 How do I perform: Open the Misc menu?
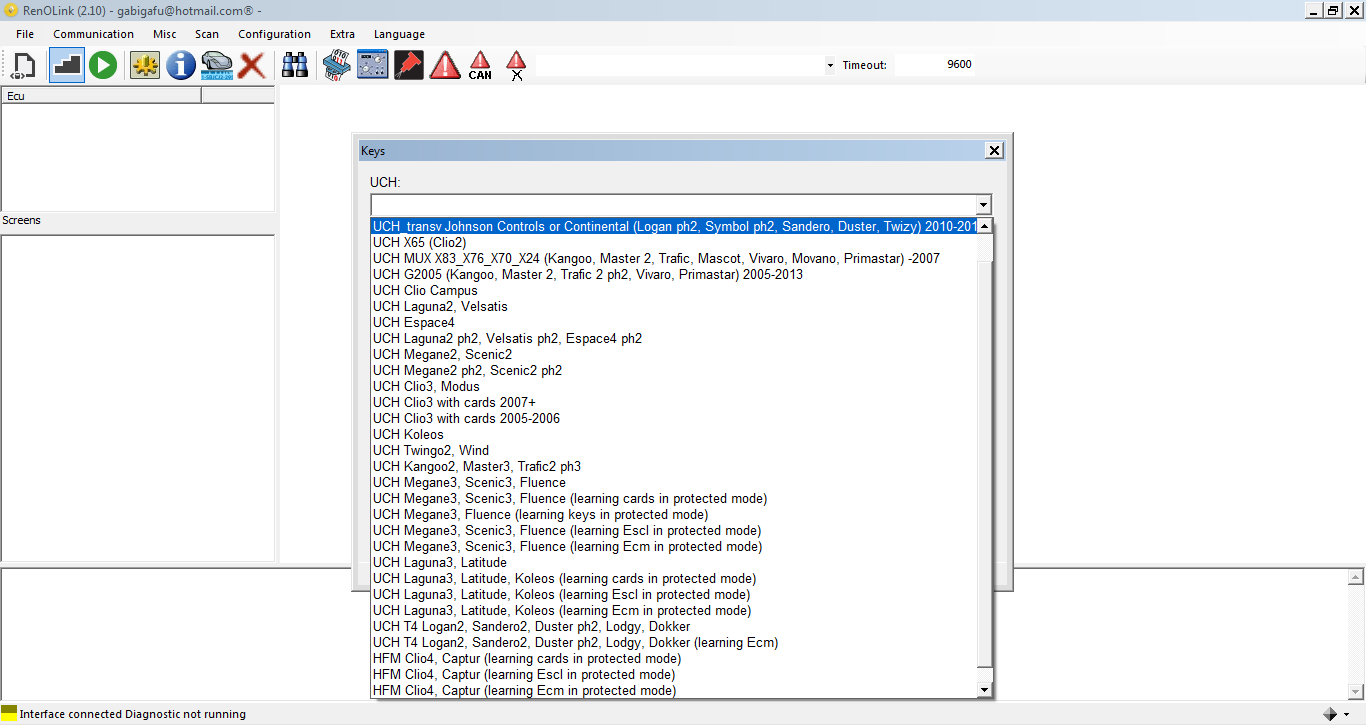pyautogui.click(x=165, y=34)
